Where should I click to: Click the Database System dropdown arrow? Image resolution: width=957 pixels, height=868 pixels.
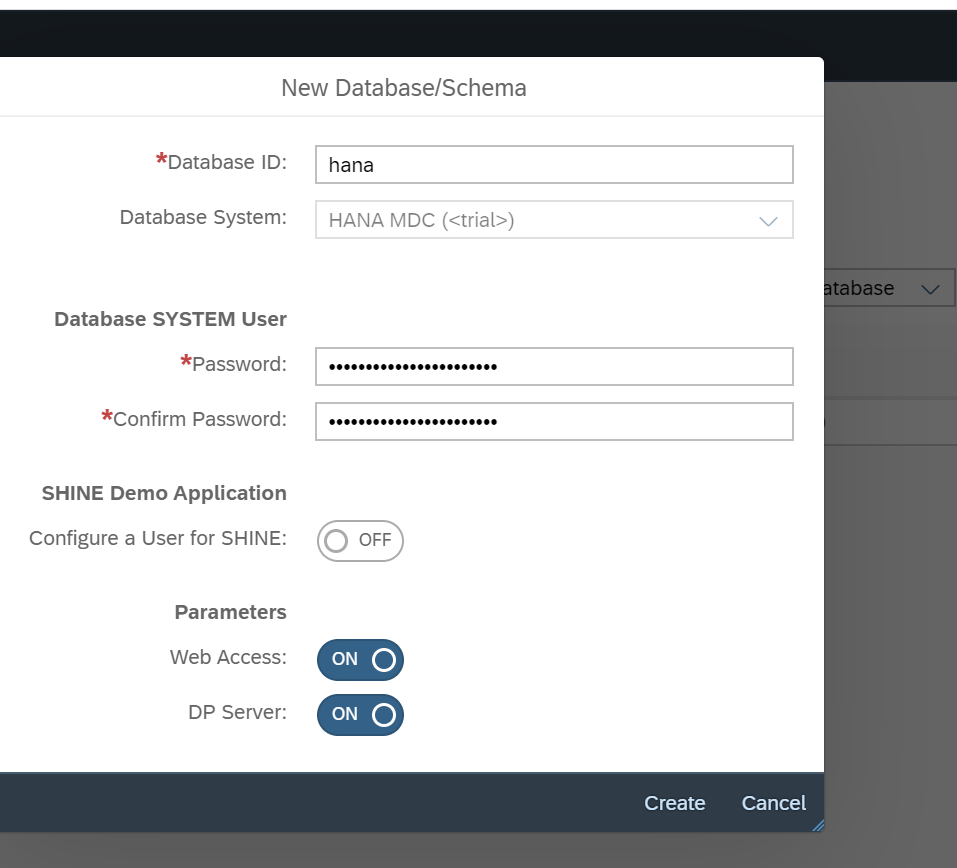(768, 221)
